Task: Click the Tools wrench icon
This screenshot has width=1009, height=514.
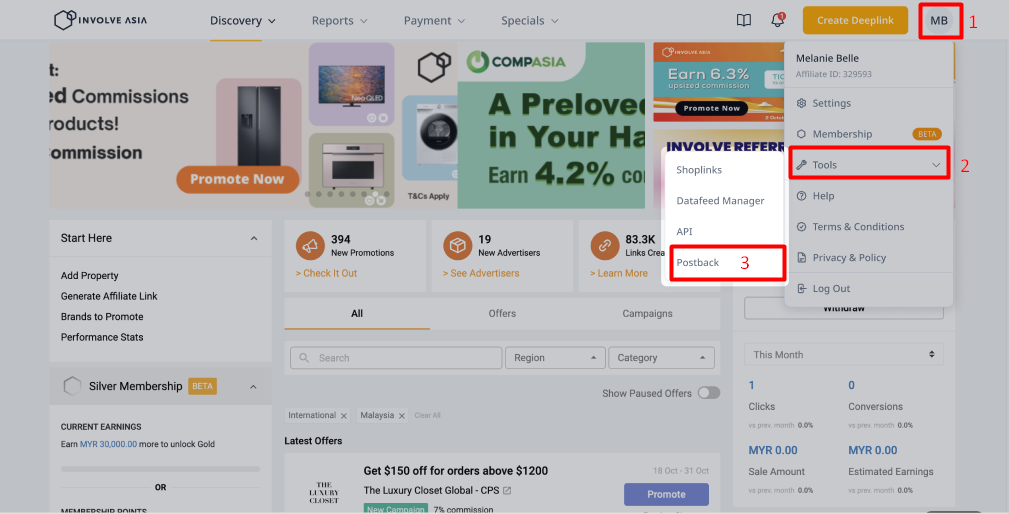Action: coord(801,165)
